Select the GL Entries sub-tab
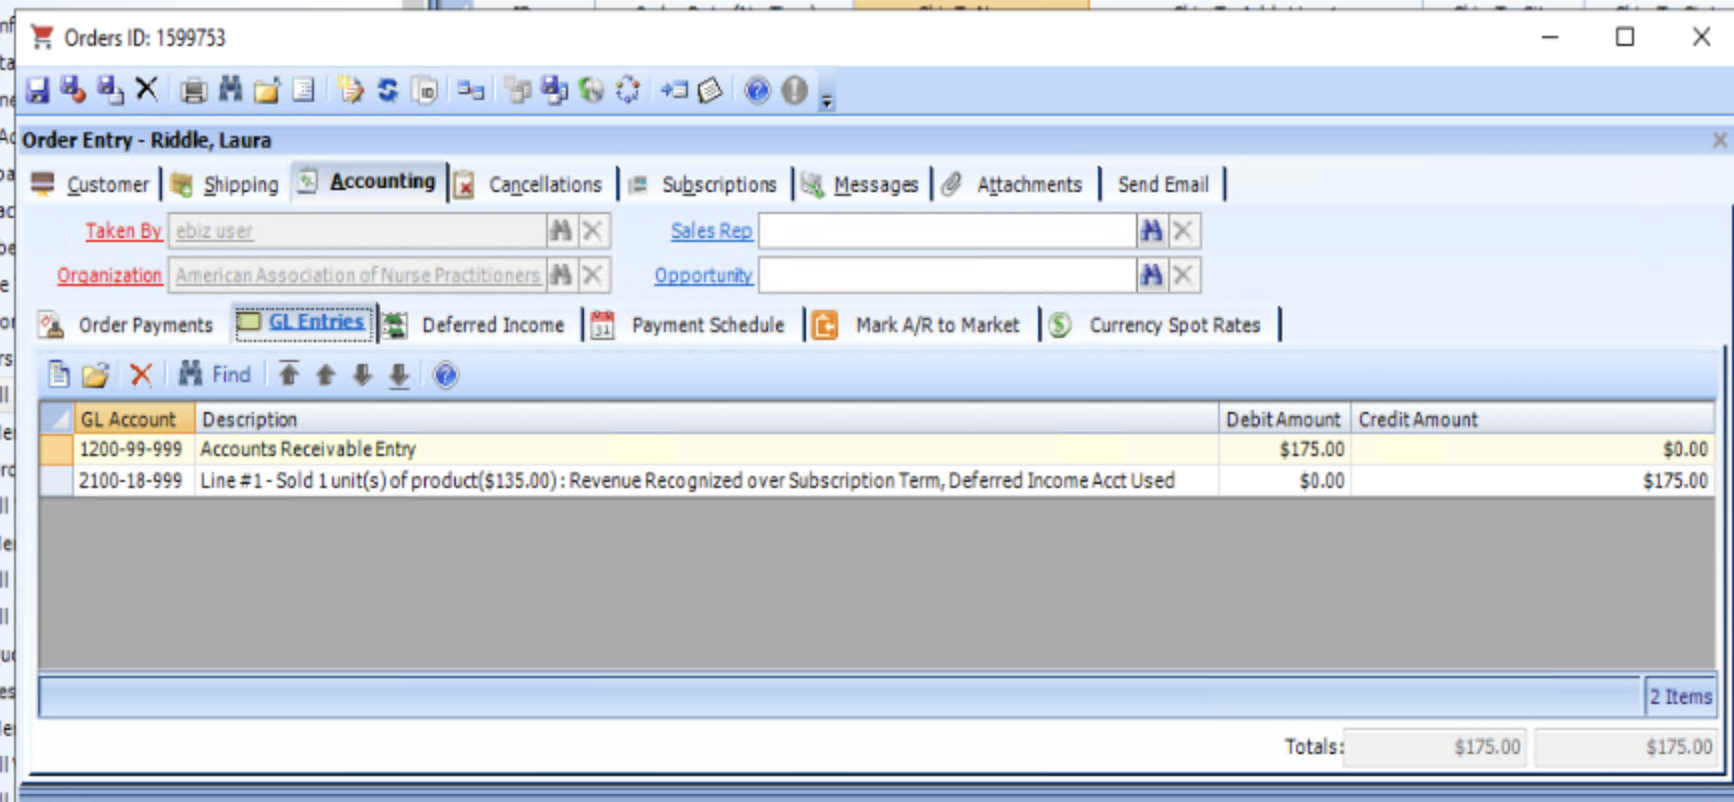Image resolution: width=1734 pixels, height=802 pixels. click(304, 323)
